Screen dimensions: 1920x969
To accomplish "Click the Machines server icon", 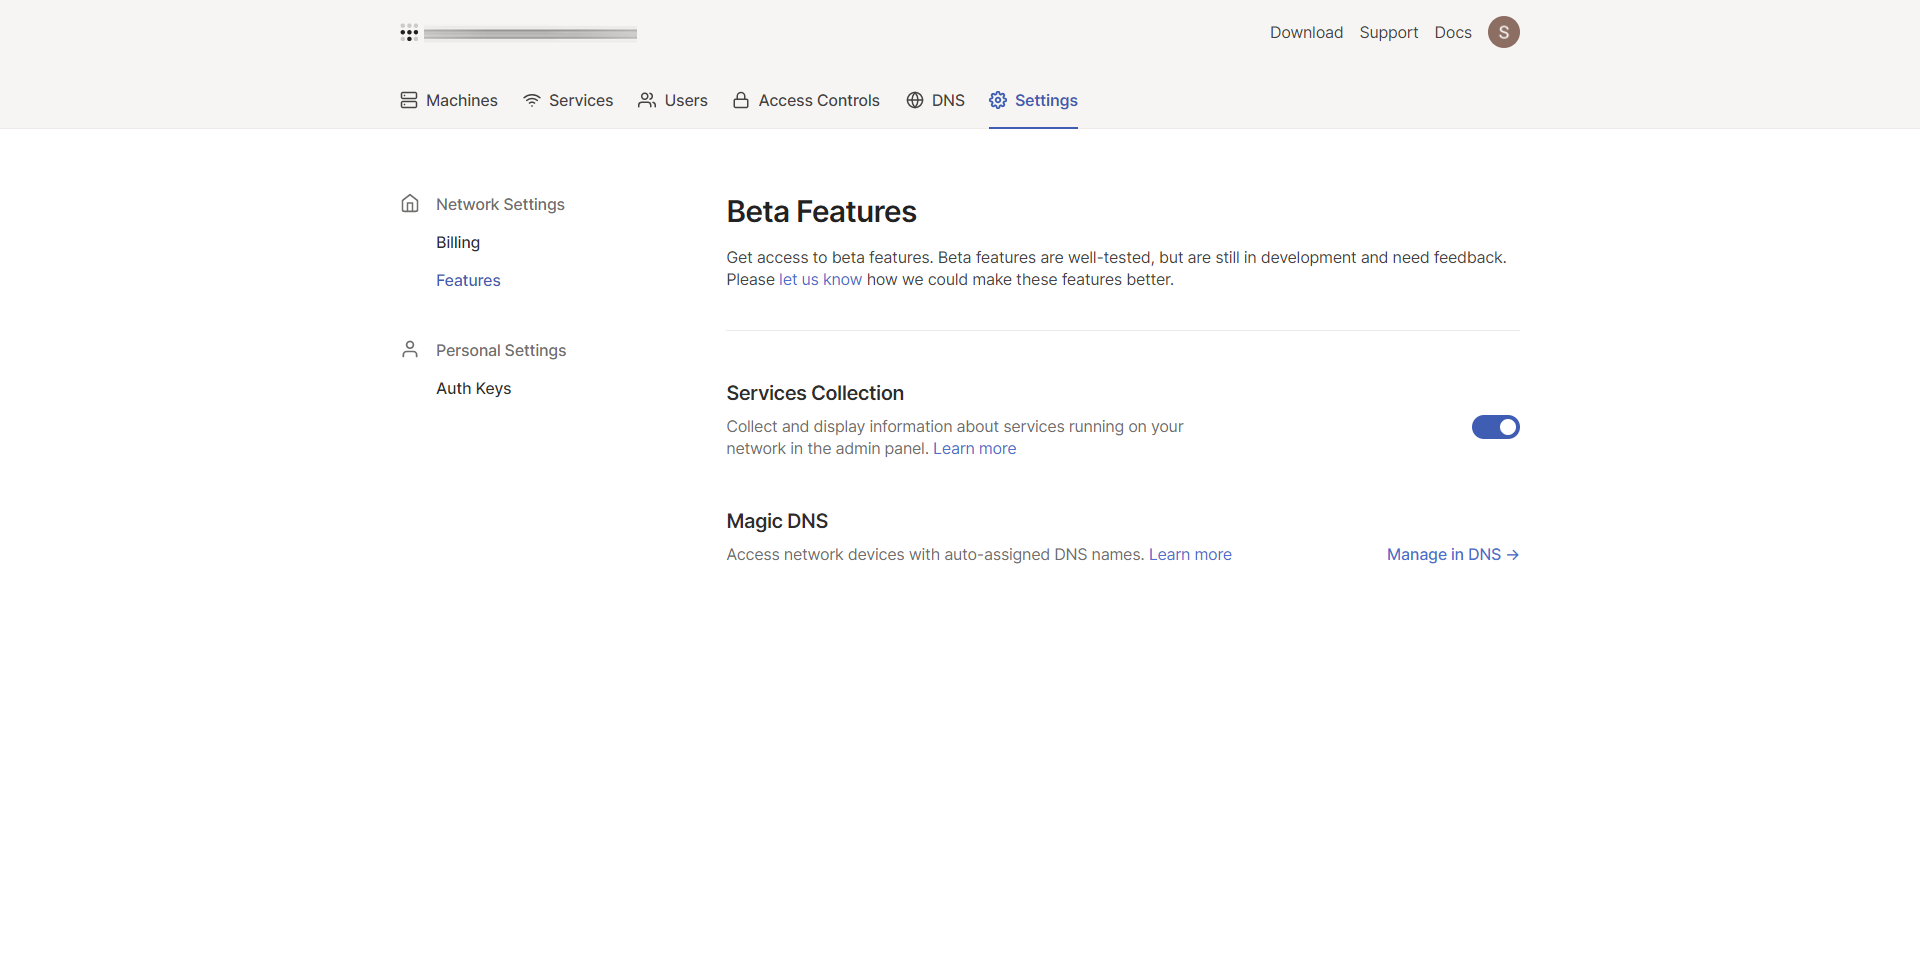I will coord(409,100).
